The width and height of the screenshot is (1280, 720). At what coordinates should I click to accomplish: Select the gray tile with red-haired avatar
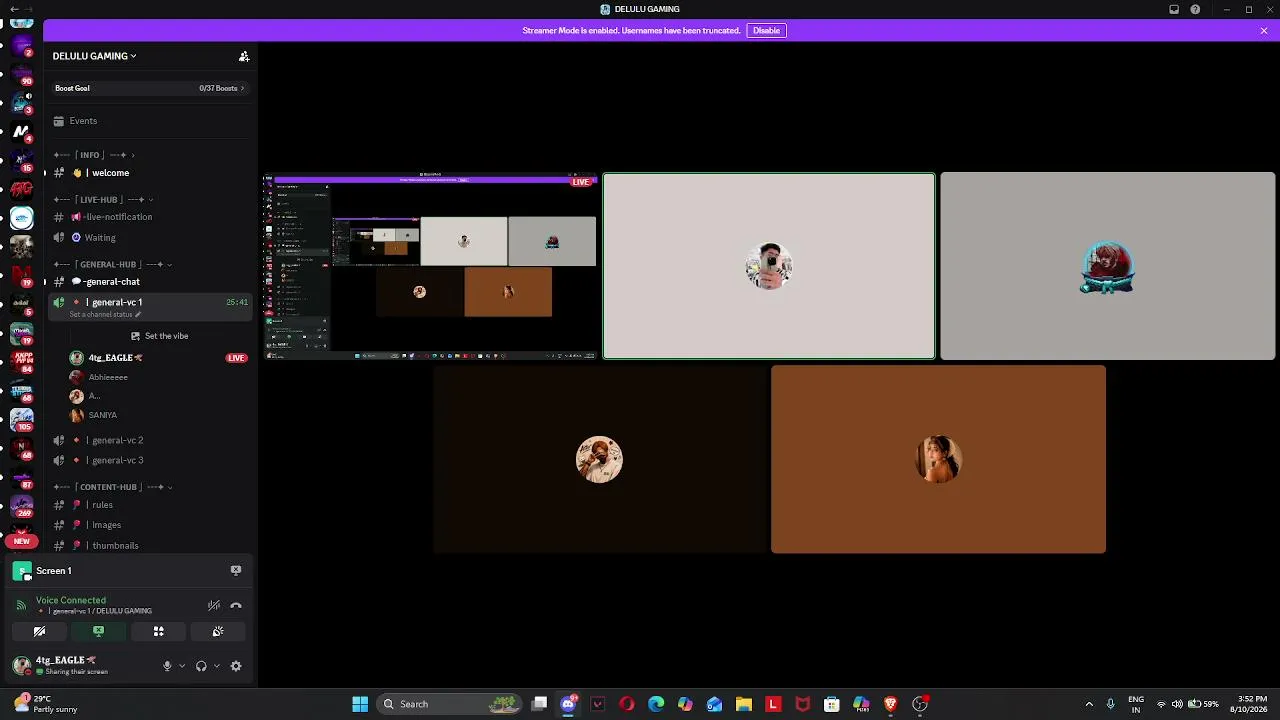1108,266
